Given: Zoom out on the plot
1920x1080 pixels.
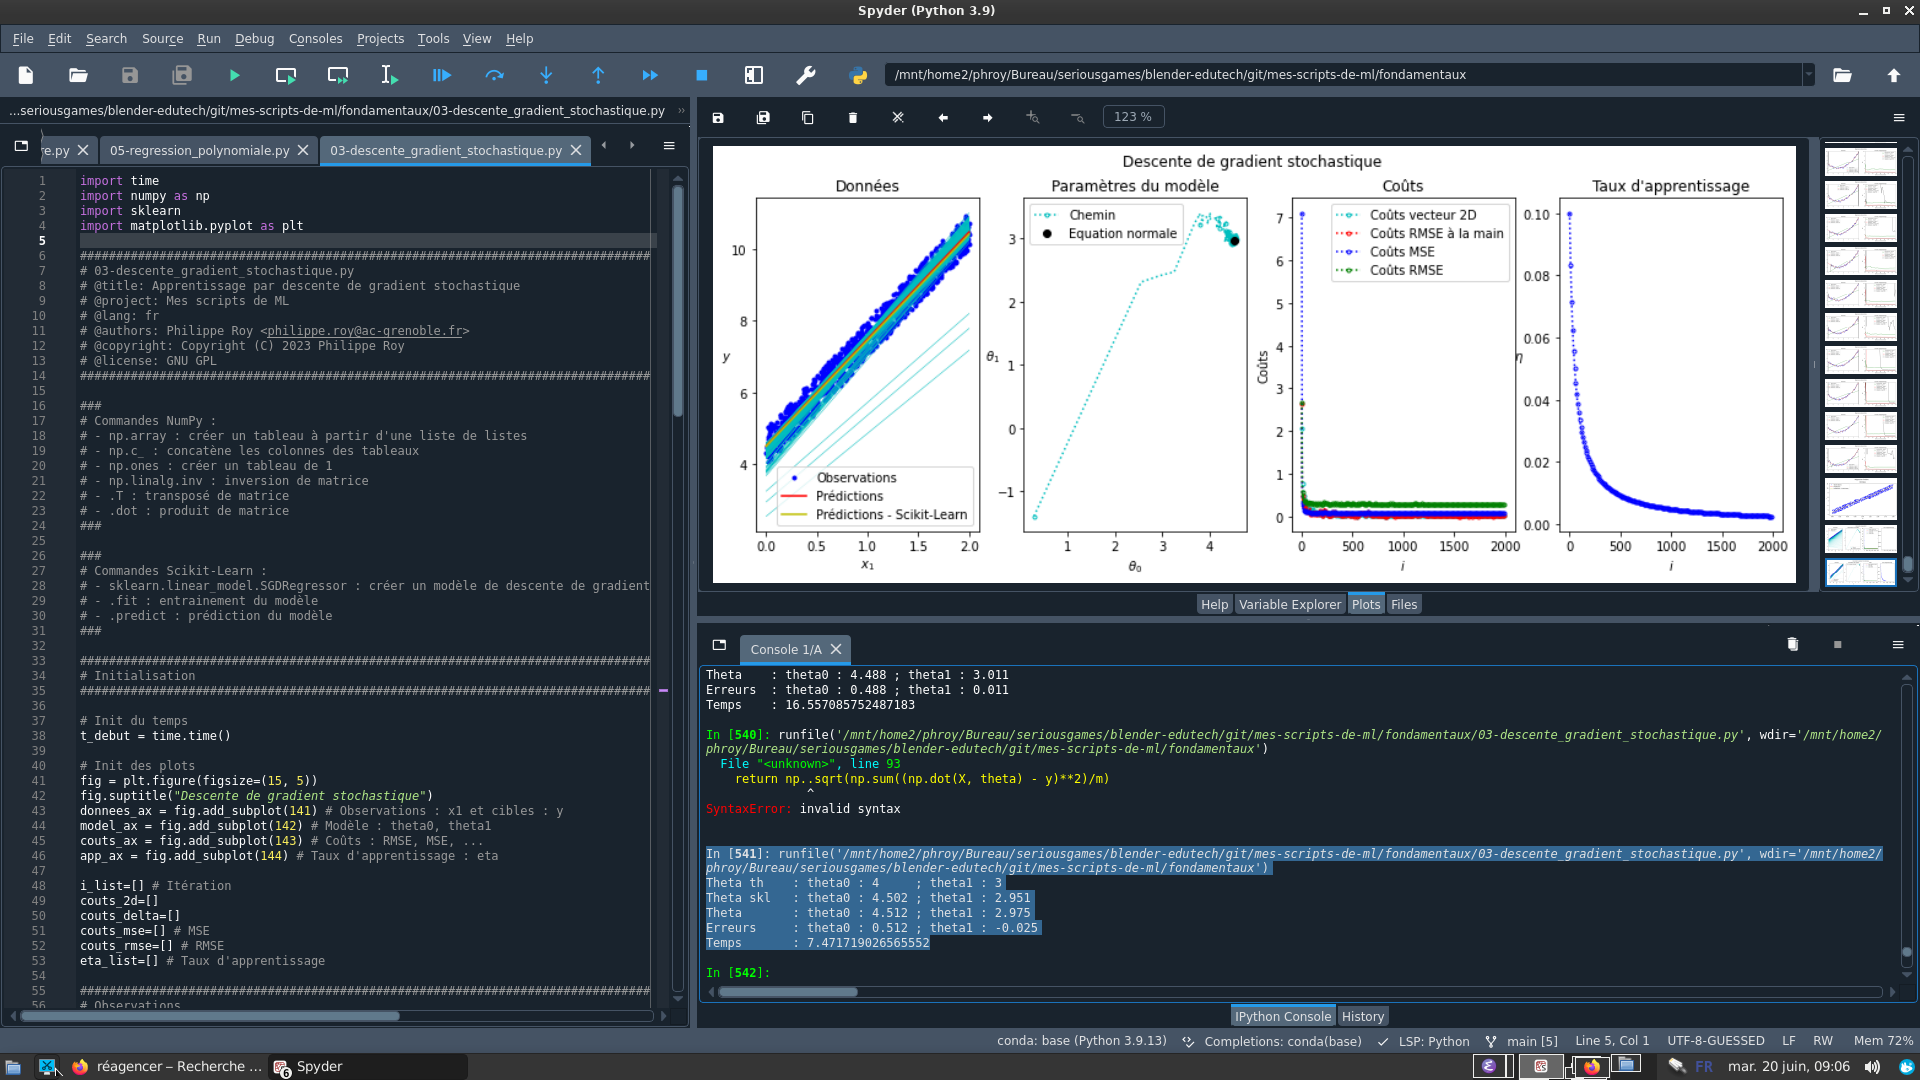Looking at the screenshot, I should (x=1078, y=117).
